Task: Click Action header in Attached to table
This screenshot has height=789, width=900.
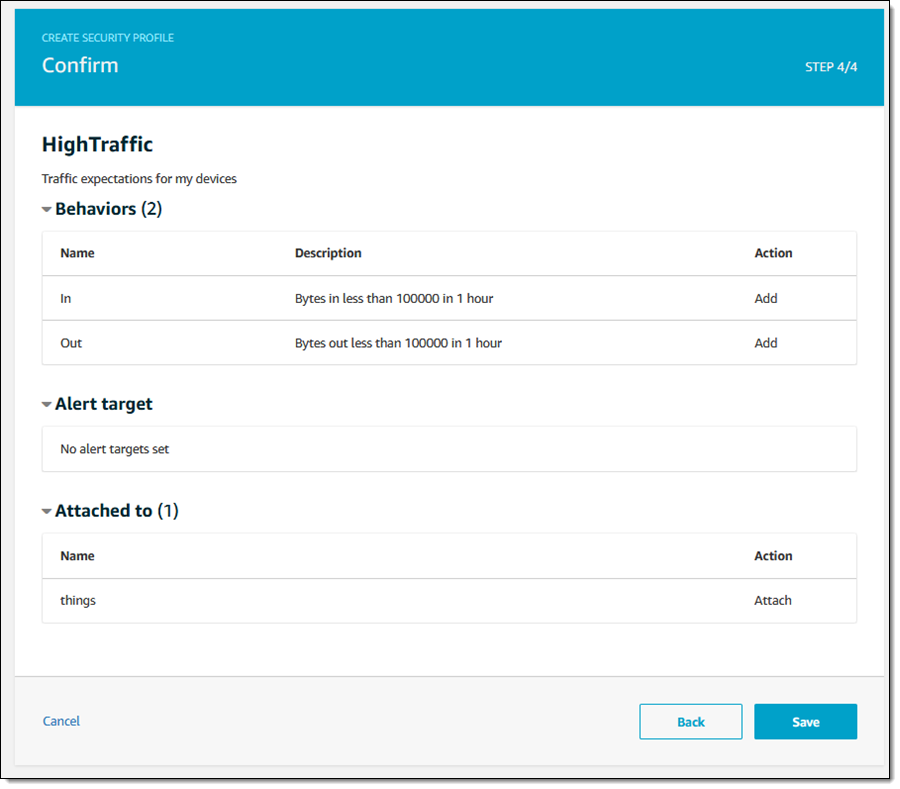Action: [x=773, y=556]
